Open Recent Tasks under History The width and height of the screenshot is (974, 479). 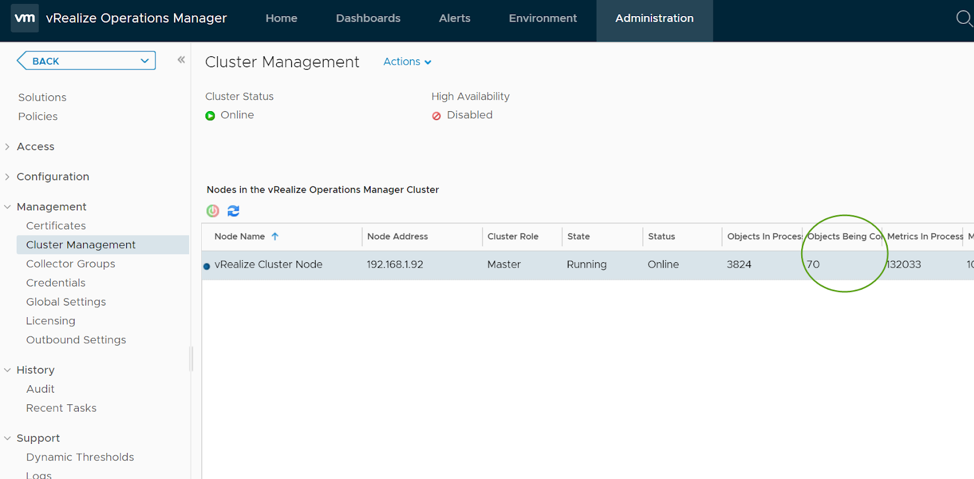(x=61, y=408)
